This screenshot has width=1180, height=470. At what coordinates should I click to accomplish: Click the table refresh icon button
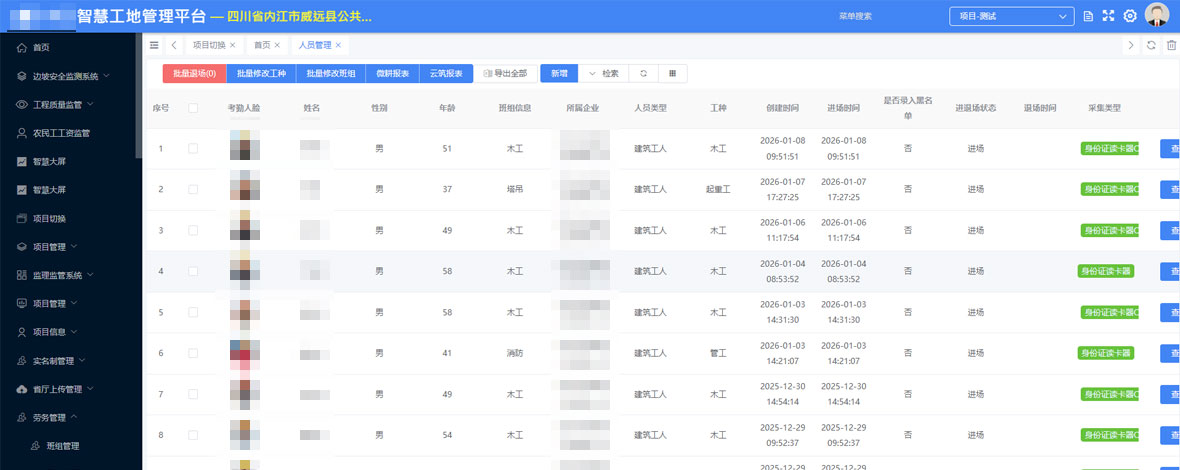point(643,73)
